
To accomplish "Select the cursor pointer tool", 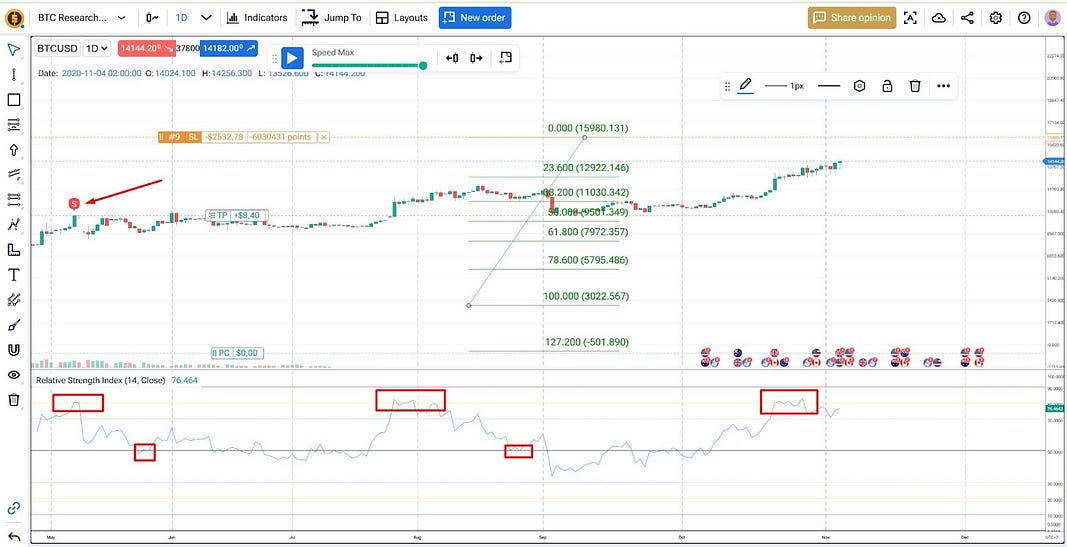I will point(14,50).
